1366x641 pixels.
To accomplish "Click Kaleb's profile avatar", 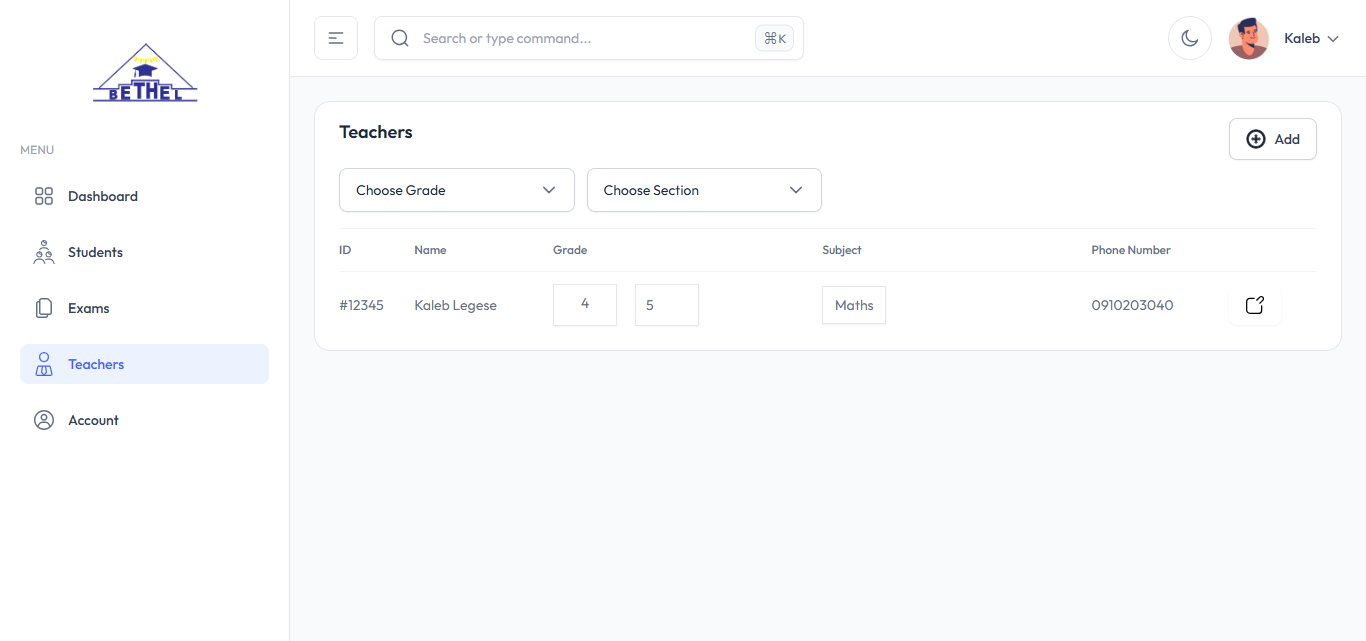I will (1248, 38).
